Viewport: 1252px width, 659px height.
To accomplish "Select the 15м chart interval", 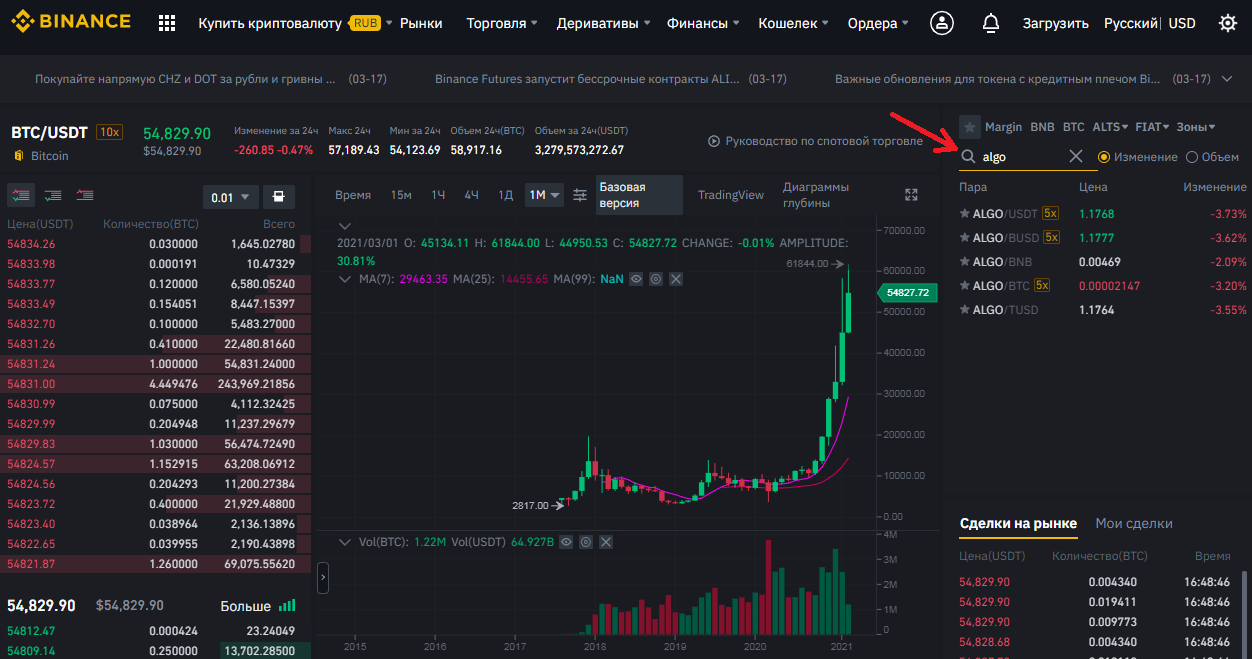I will coord(401,195).
